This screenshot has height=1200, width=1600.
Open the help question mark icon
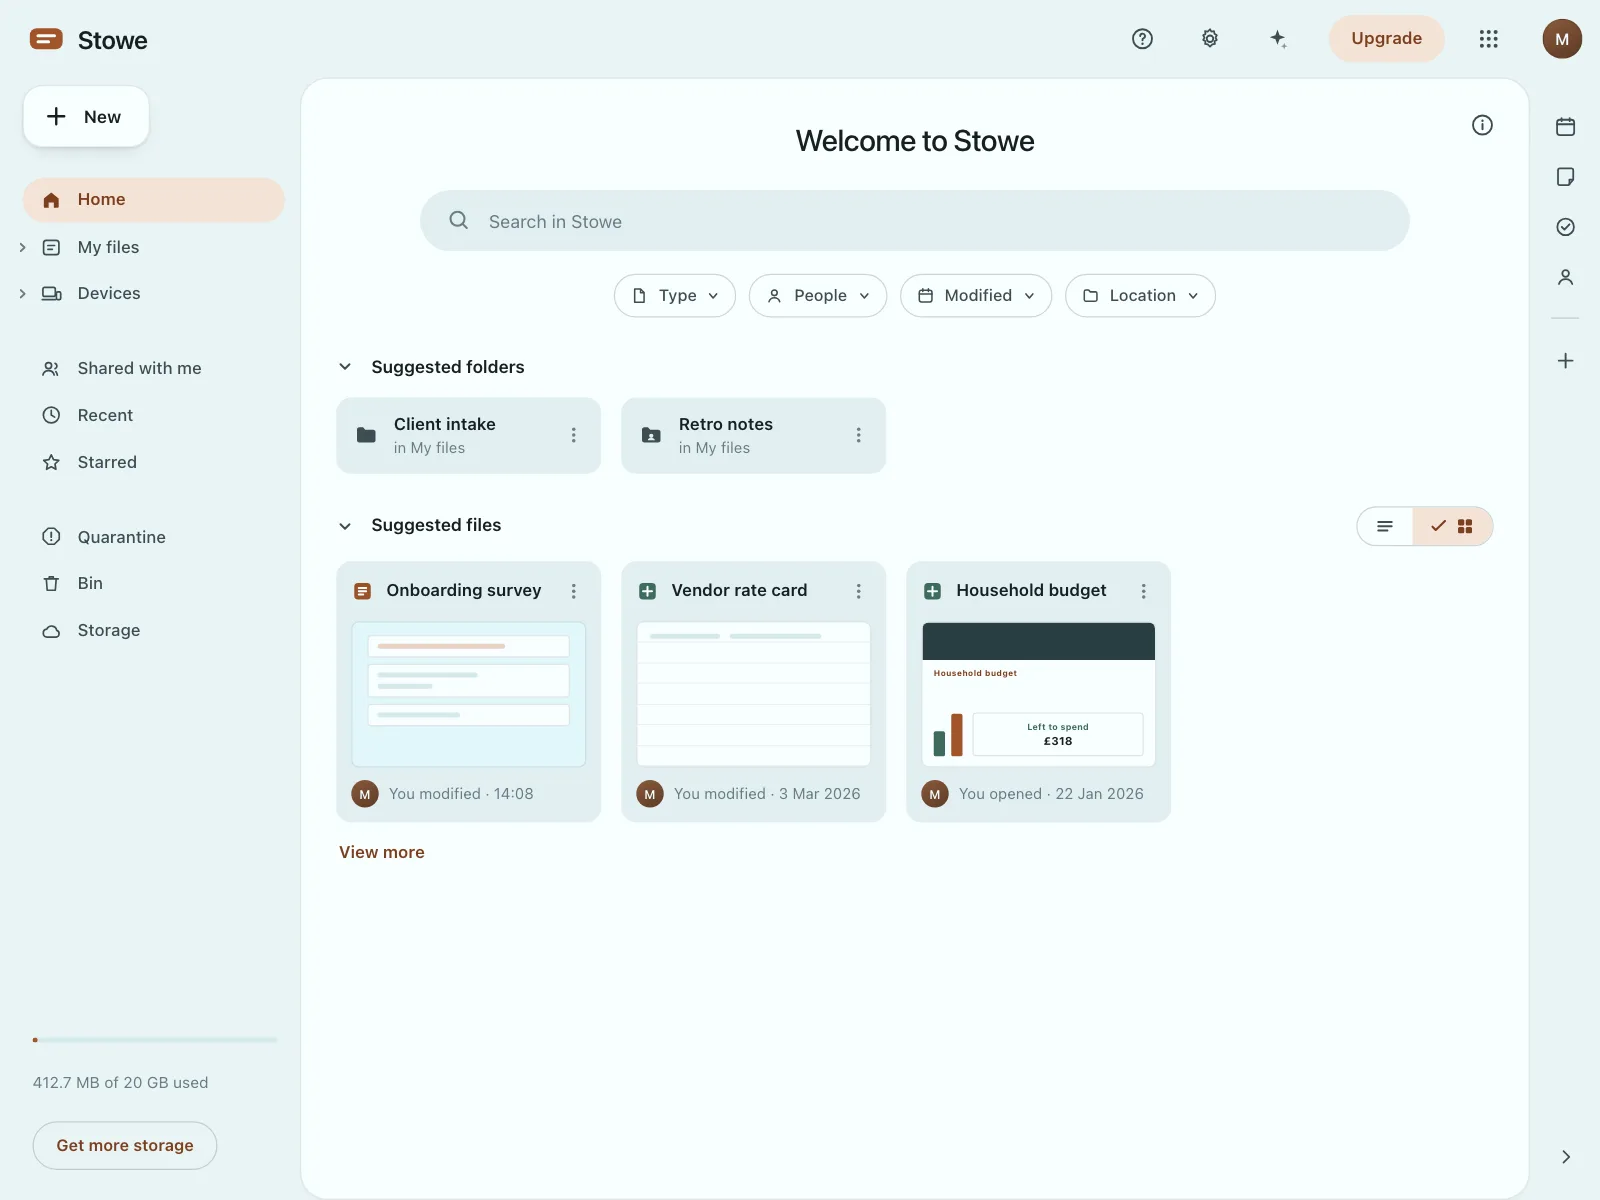click(x=1142, y=39)
